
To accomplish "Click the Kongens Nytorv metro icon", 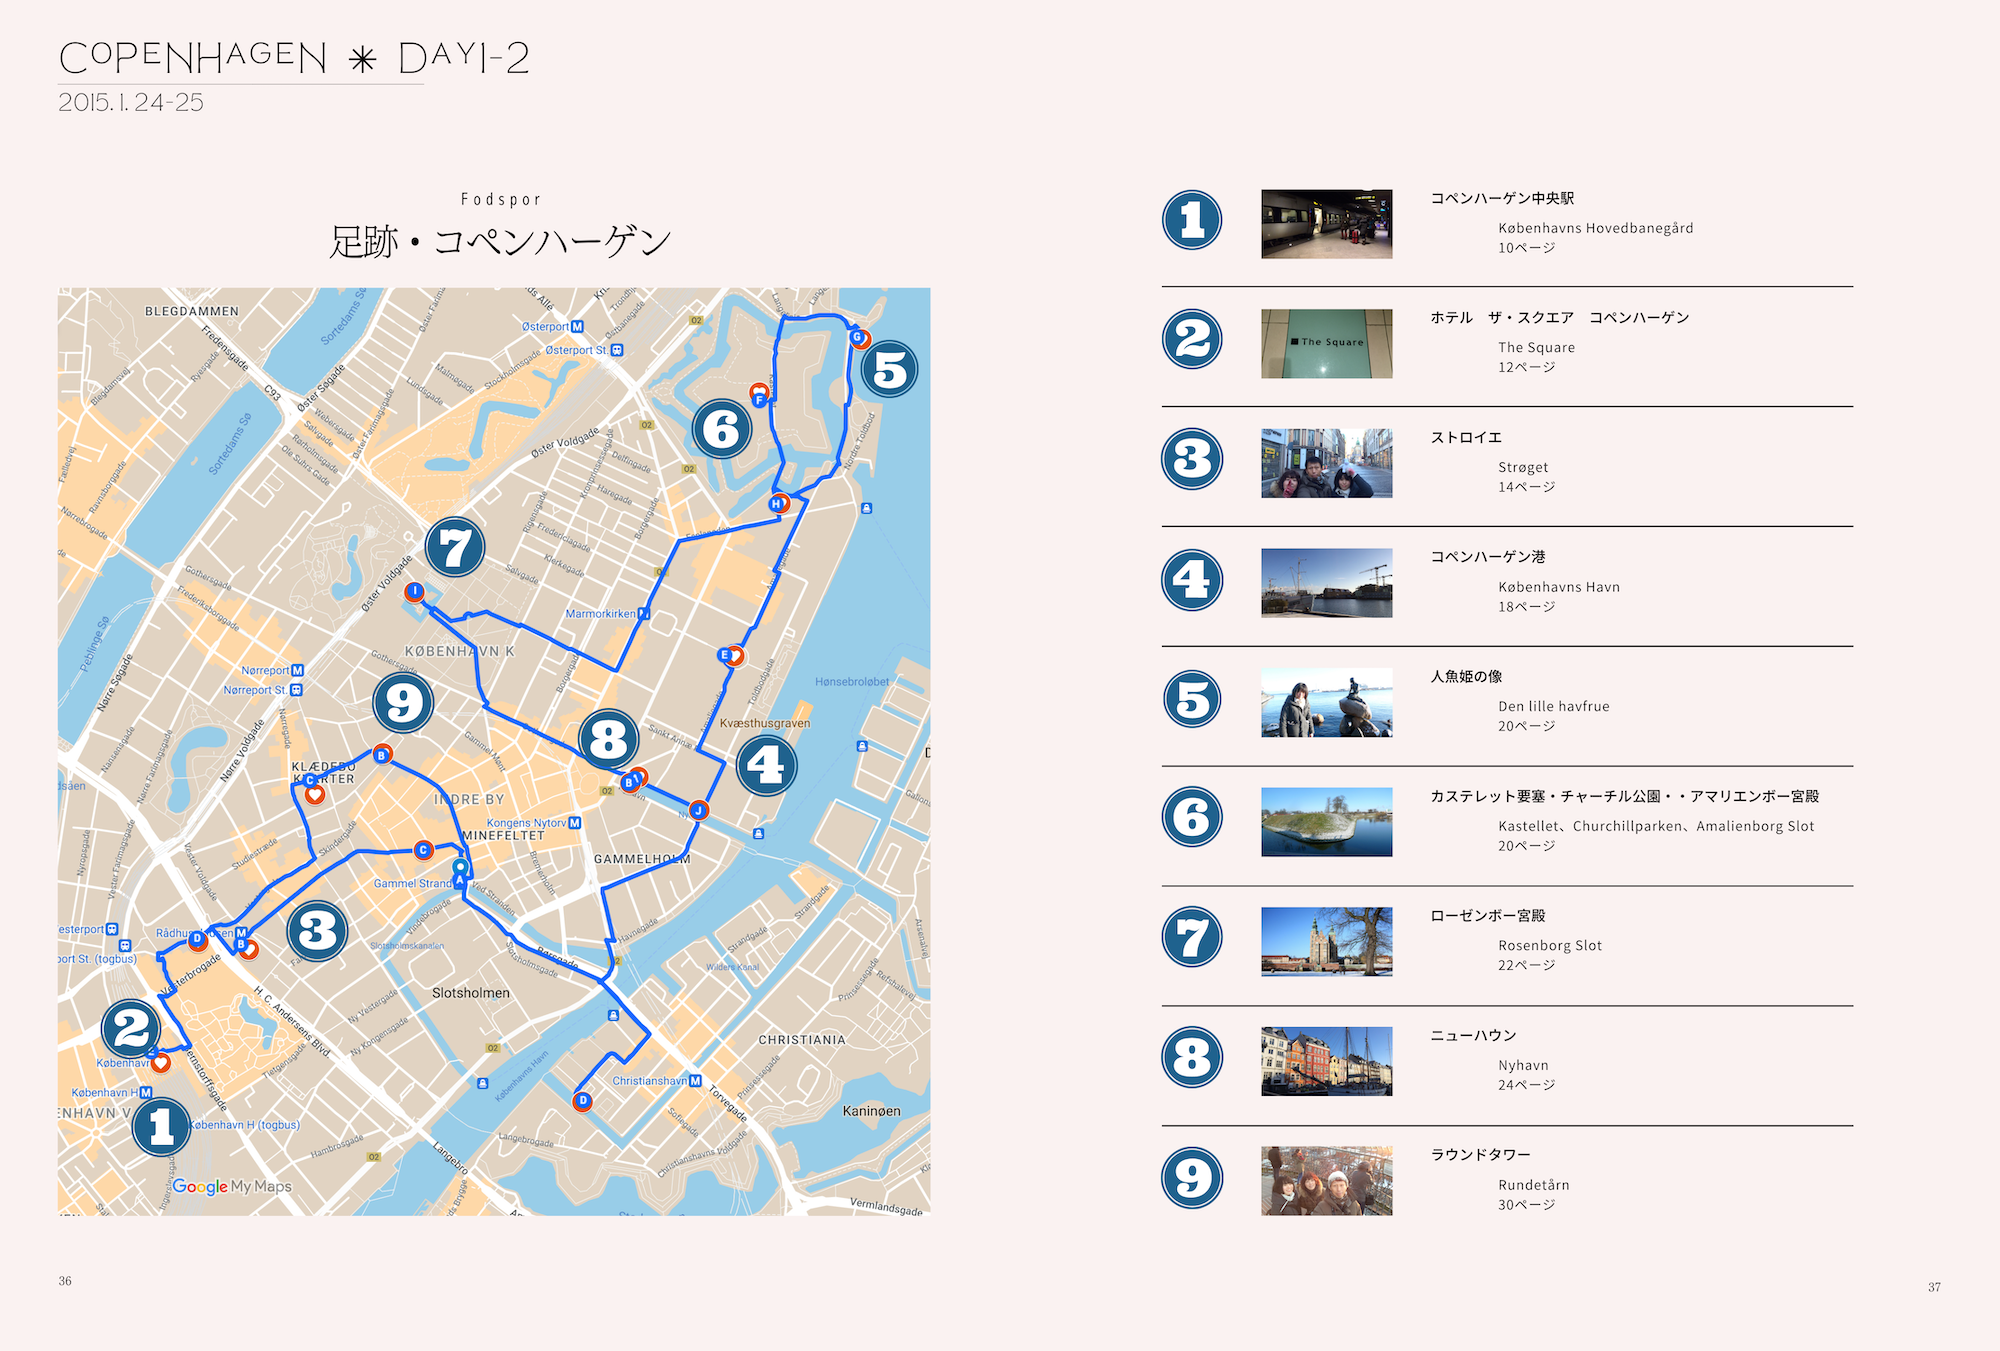I will click(575, 823).
